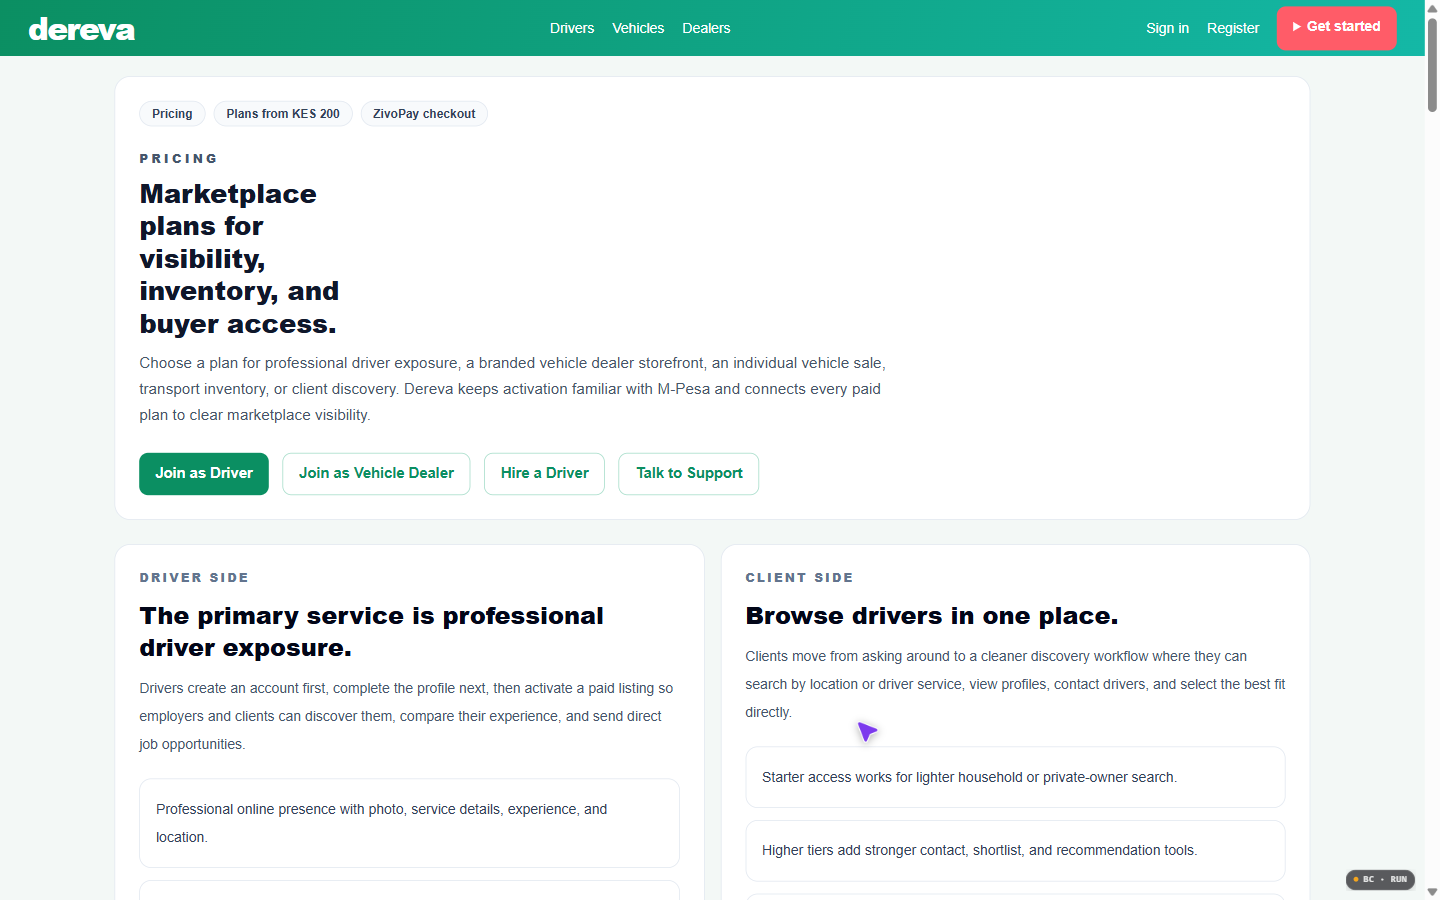
Task: Click the ZivoPay checkout chip
Action: click(x=424, y=114)
